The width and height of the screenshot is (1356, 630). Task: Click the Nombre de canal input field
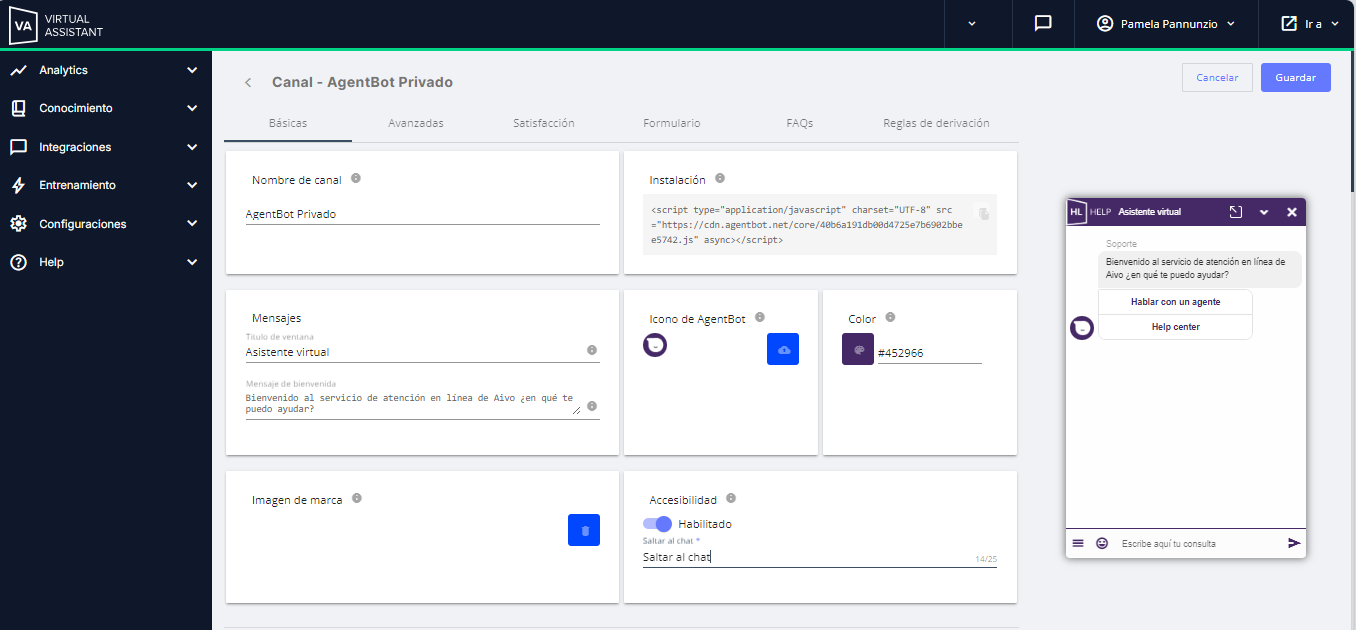(422, 214)
